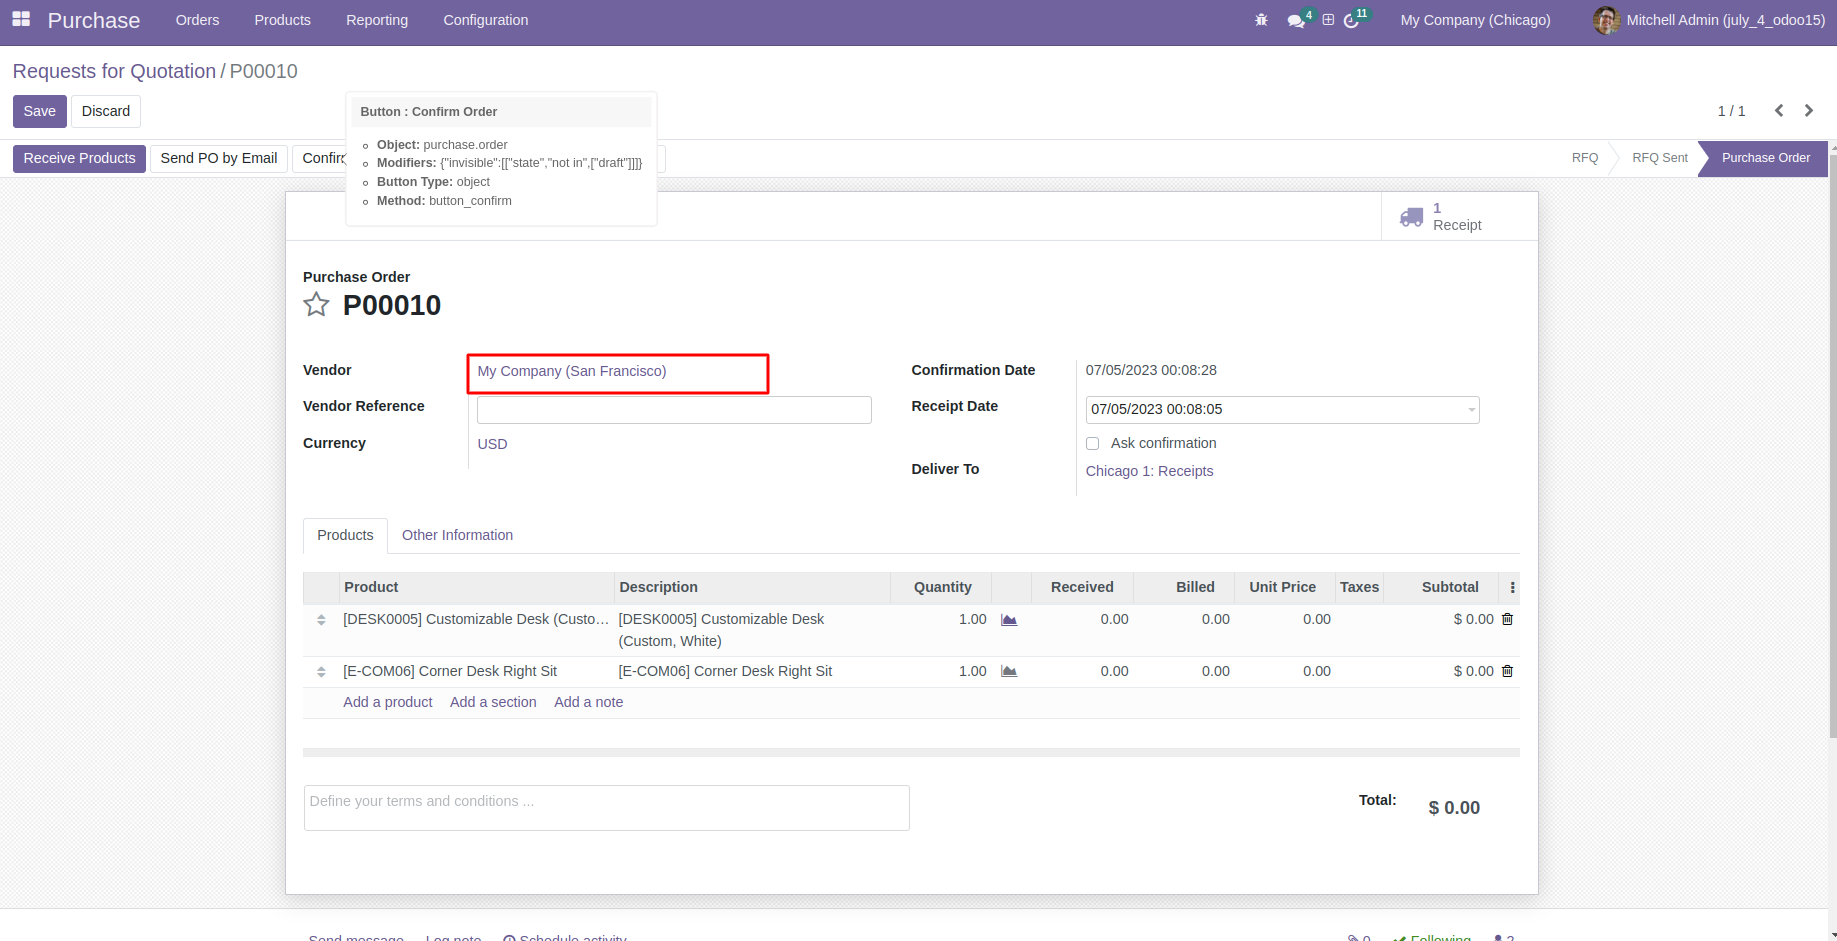Tick the Ask confirmation checkbox
The height and width of the screenshot is (941, 1837).
click(x=1092, y=444)
